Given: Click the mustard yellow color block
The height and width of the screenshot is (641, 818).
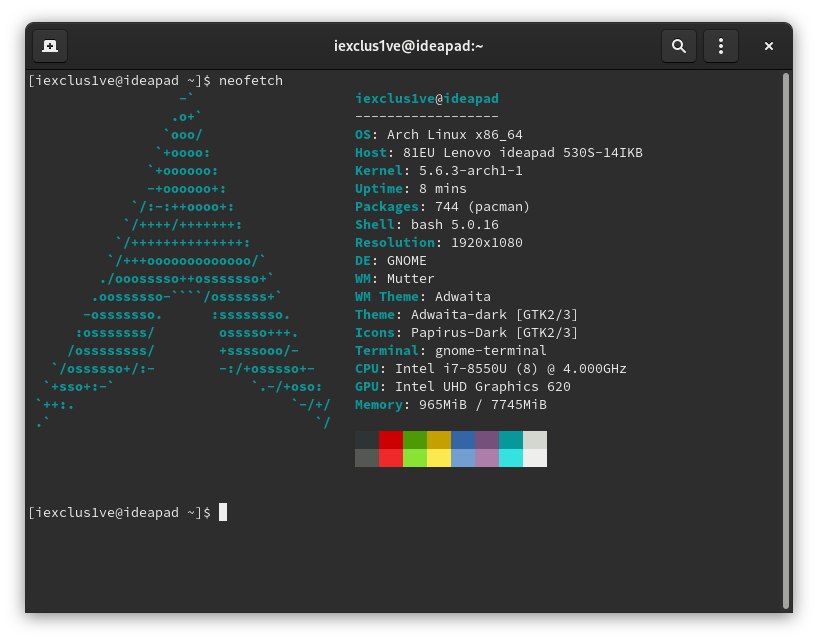Looking at the screenshot, I should tap(439, 440).
